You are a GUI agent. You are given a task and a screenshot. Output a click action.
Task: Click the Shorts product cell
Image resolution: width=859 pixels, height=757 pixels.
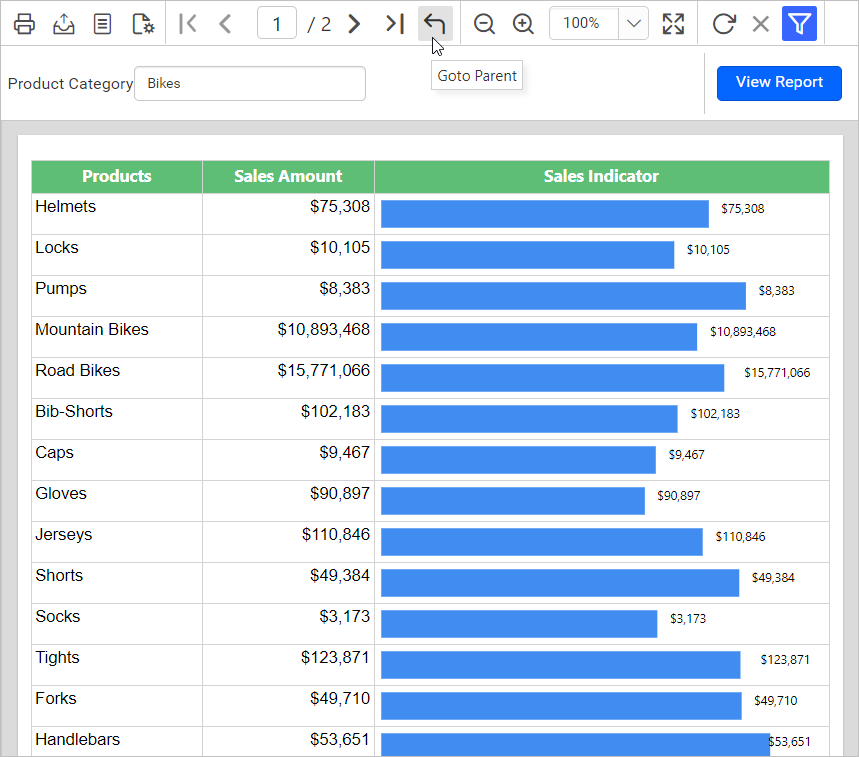click(x=117, y=583)
